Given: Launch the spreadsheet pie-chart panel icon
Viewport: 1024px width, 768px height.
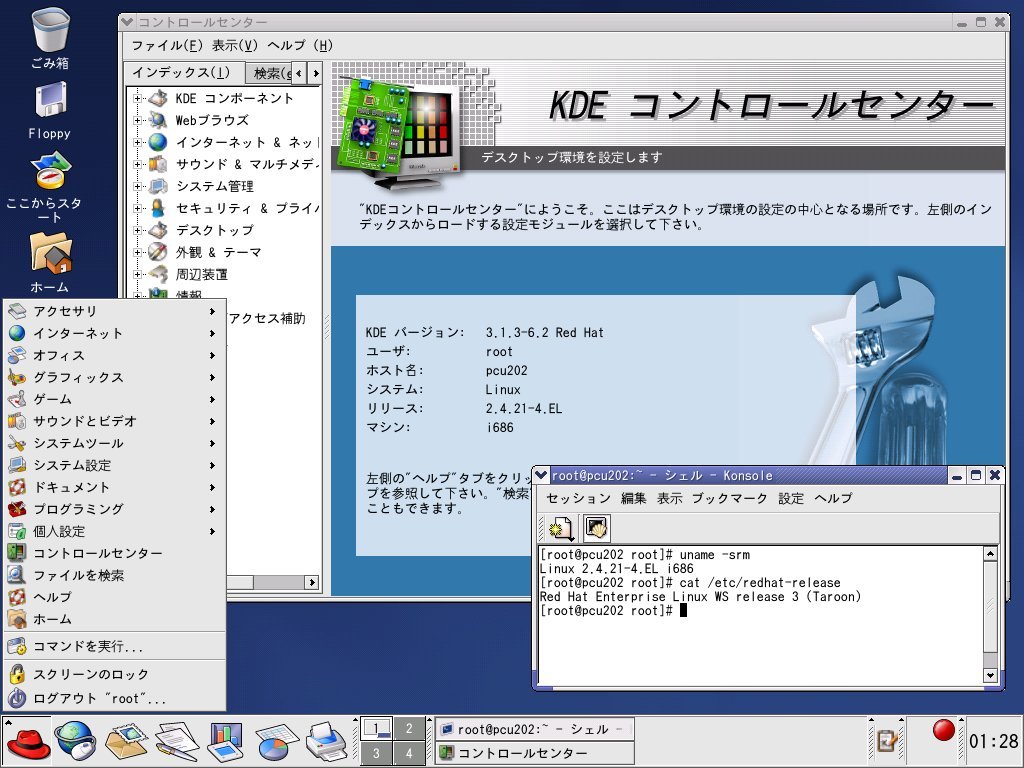Looking at the screenshot, I should [276, 741].
